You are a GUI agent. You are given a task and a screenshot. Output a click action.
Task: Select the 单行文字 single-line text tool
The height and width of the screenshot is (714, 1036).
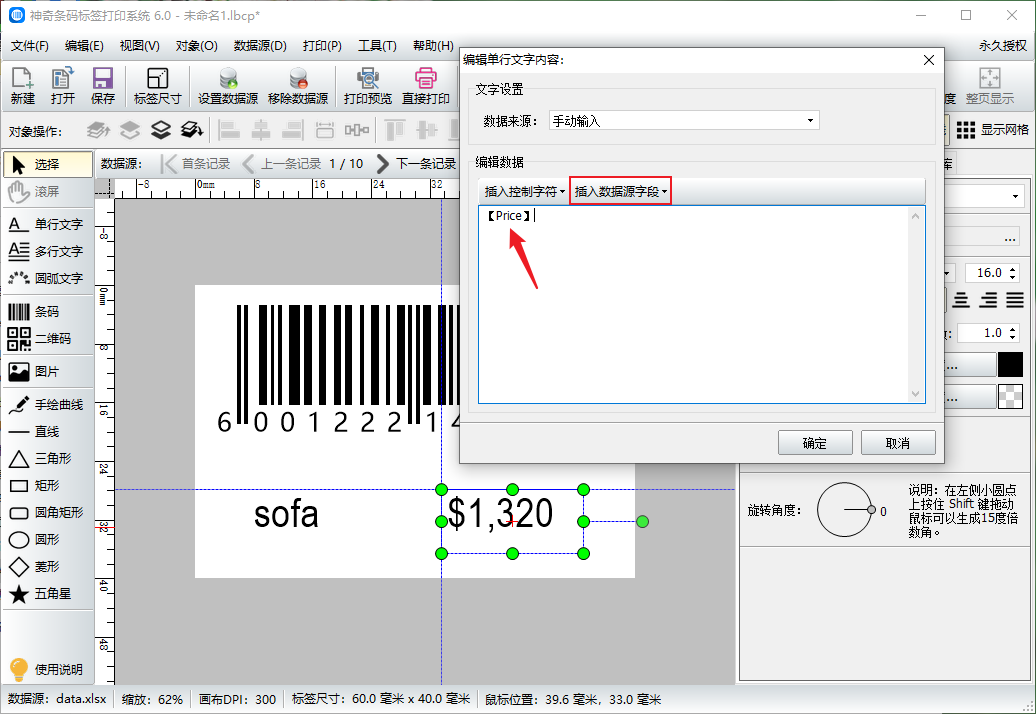(x=48, y=225)
